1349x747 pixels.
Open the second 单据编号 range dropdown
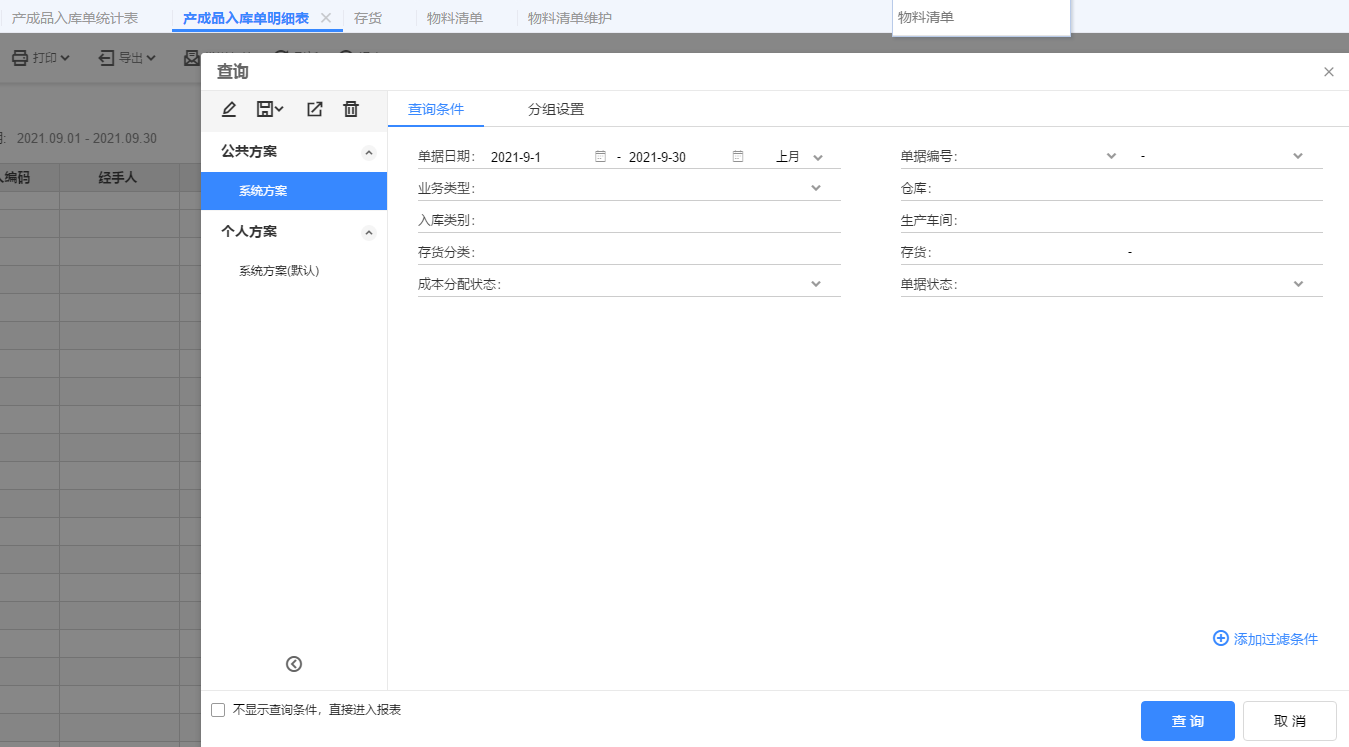pyautogui.click(x=1298, y=156)
